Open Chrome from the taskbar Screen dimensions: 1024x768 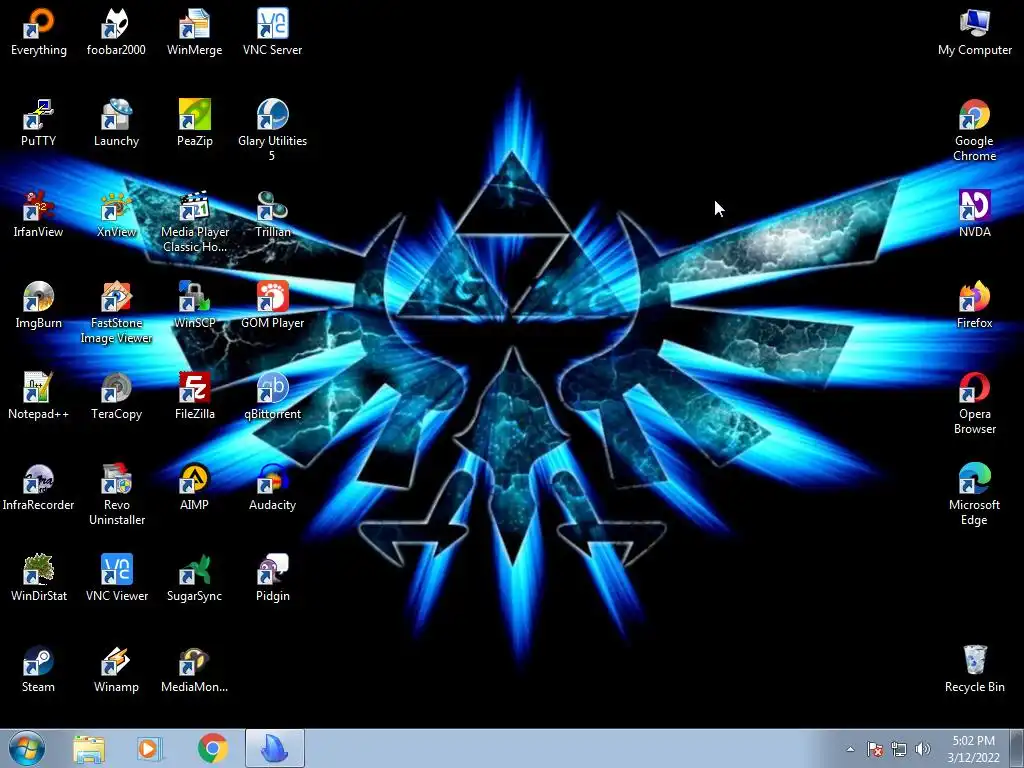point(212,749)
